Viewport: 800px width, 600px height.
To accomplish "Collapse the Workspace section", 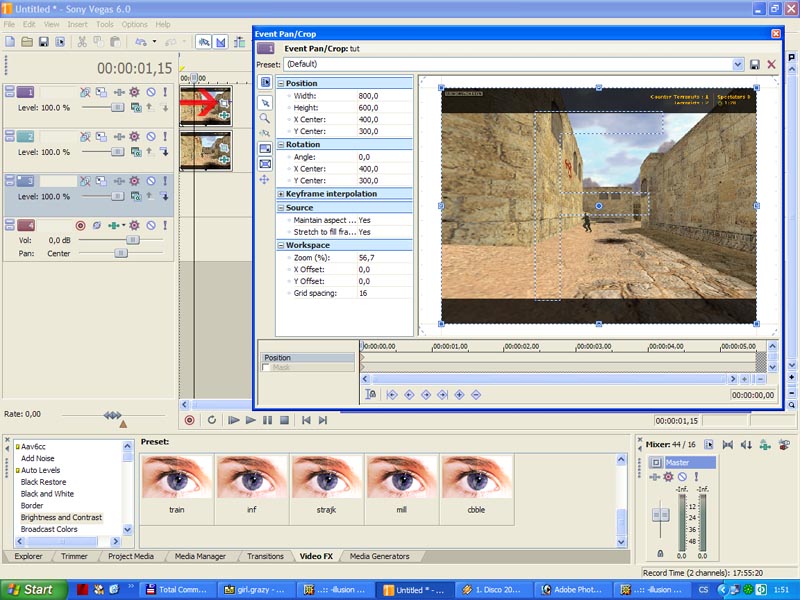I will (x=281, y=245).
